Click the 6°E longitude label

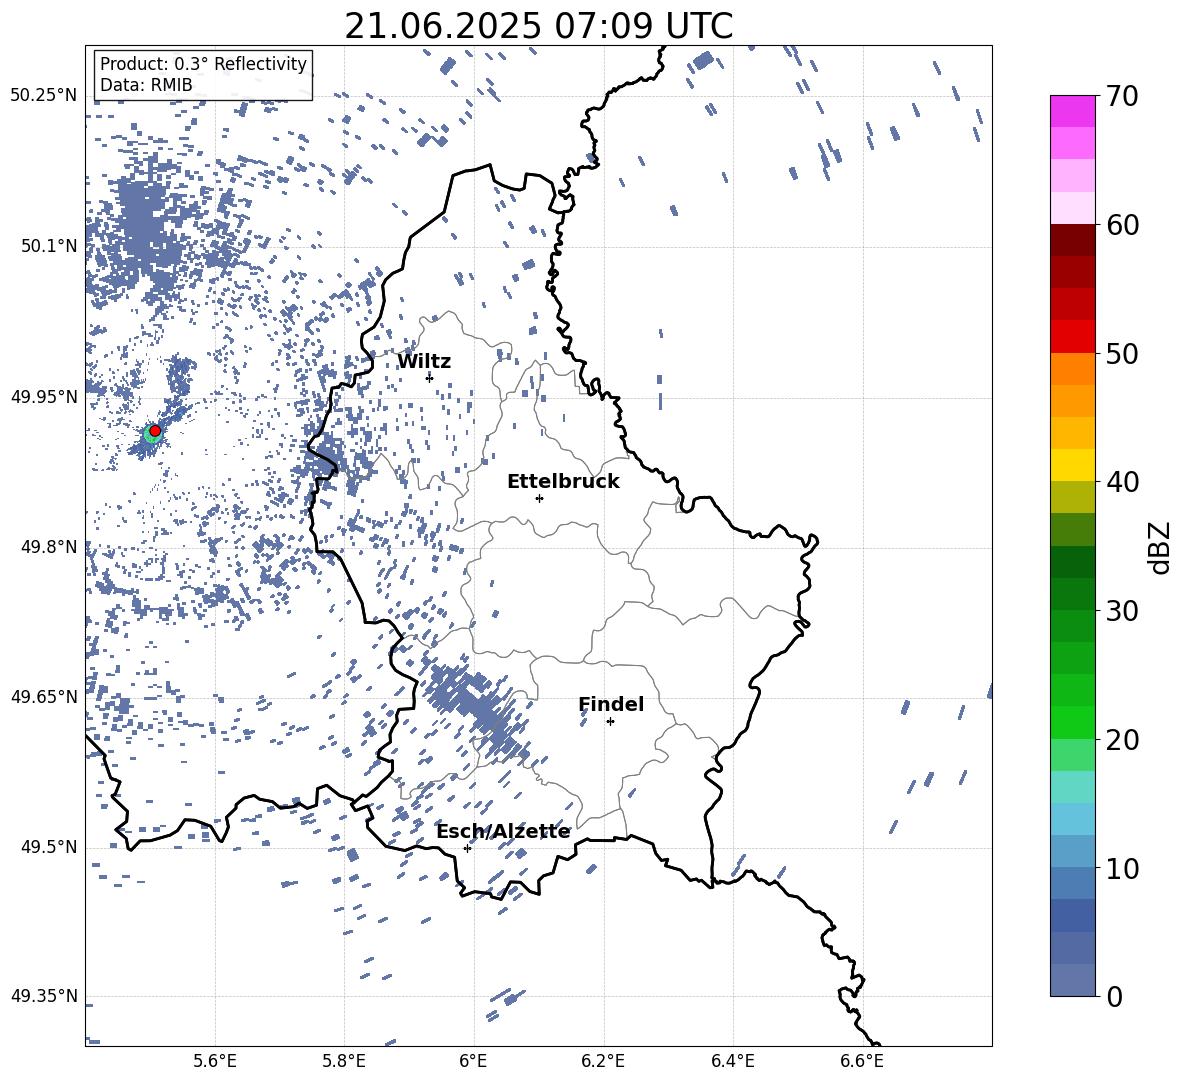(x=473, y=1061)
